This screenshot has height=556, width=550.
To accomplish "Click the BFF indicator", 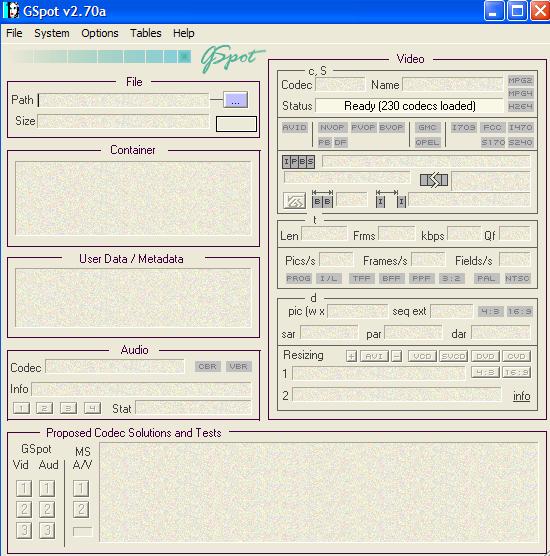I will tap(391, 278).
